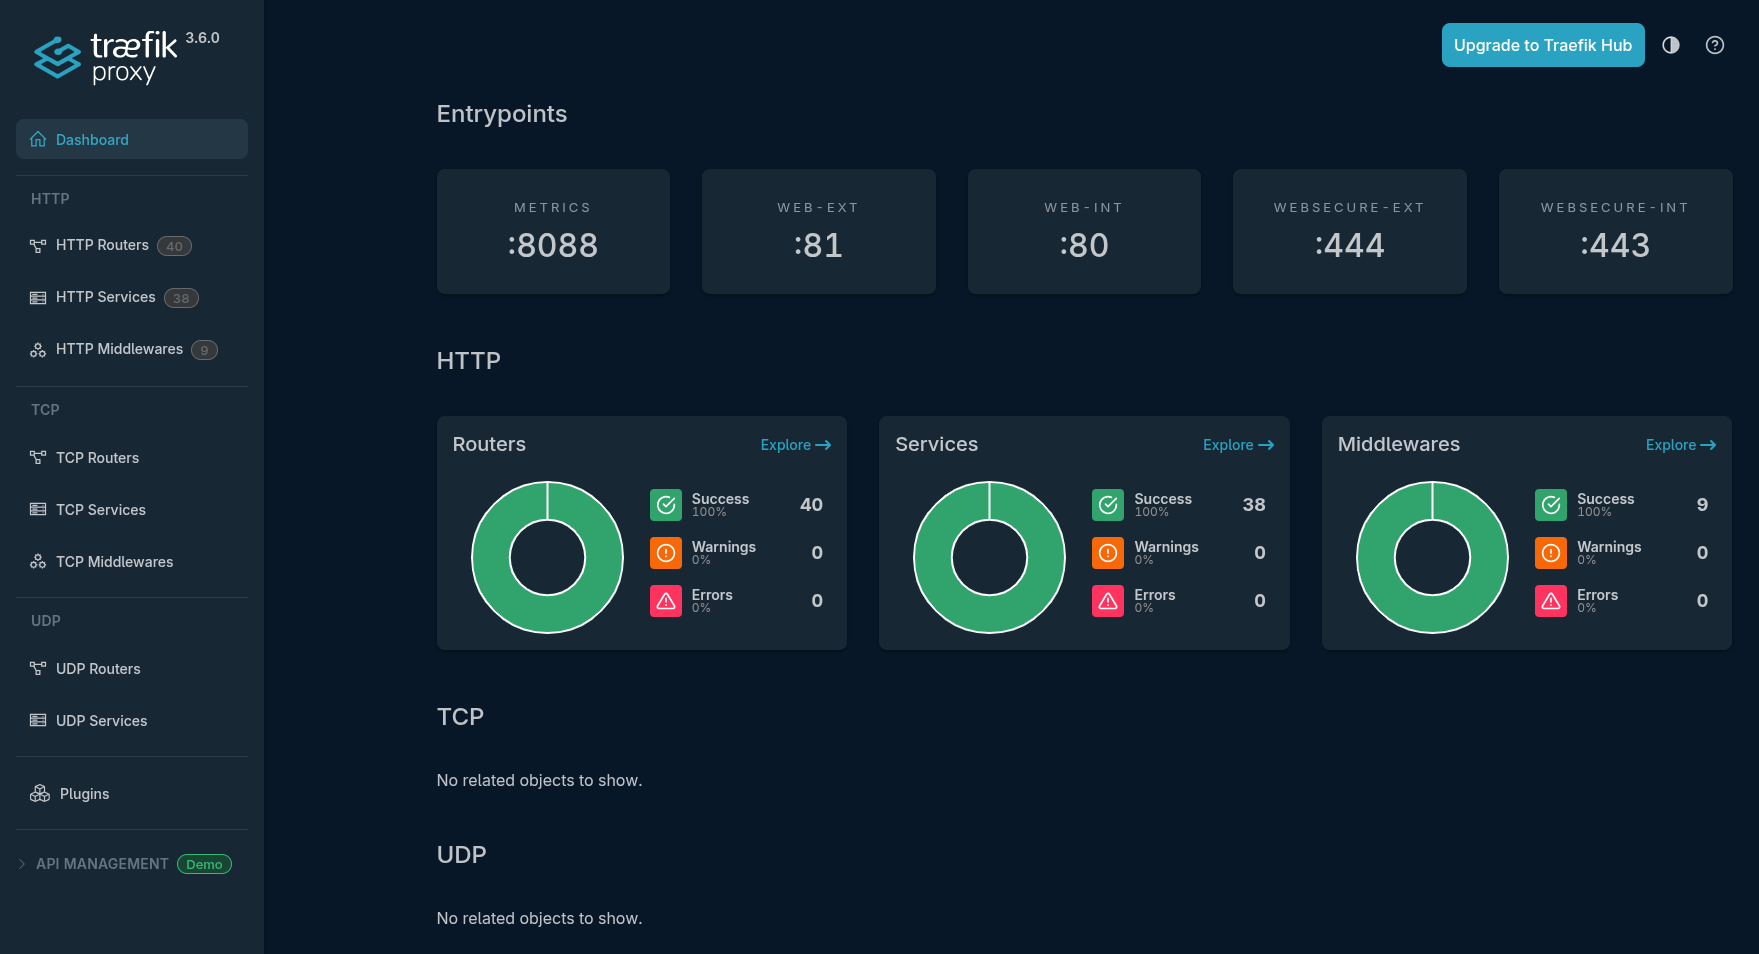
Task: Open the help question mark icon
Action: [x=1714, y=45]
